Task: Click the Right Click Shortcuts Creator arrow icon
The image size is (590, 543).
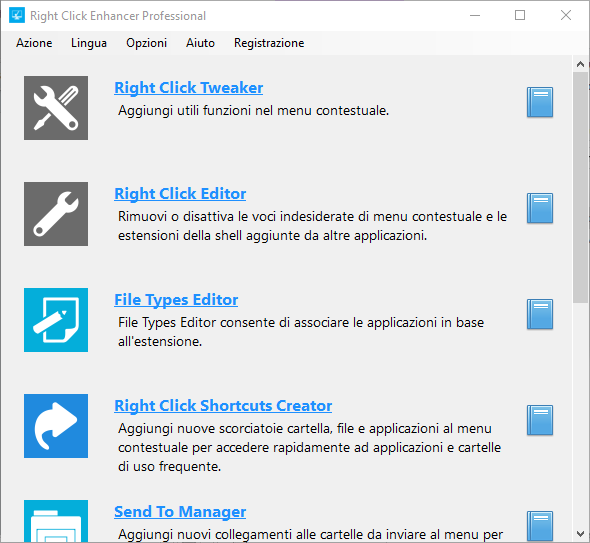Action: (56, 426)
